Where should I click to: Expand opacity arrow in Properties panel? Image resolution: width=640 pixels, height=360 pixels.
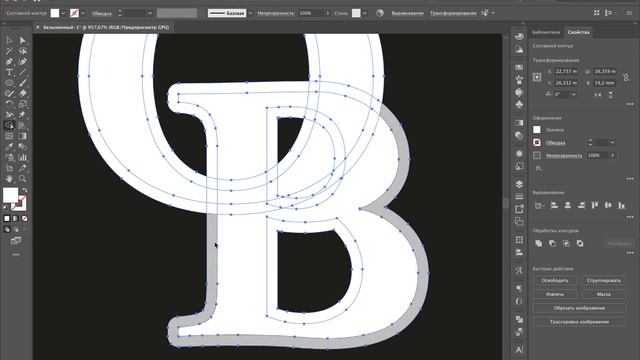click(x=612, y=155)
